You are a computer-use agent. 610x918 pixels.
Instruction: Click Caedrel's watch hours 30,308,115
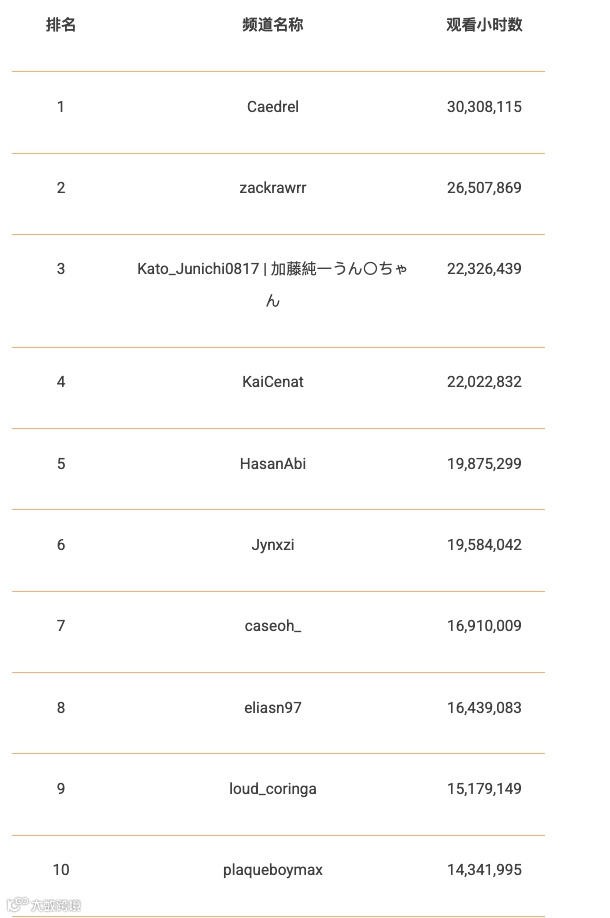(484, 107)
